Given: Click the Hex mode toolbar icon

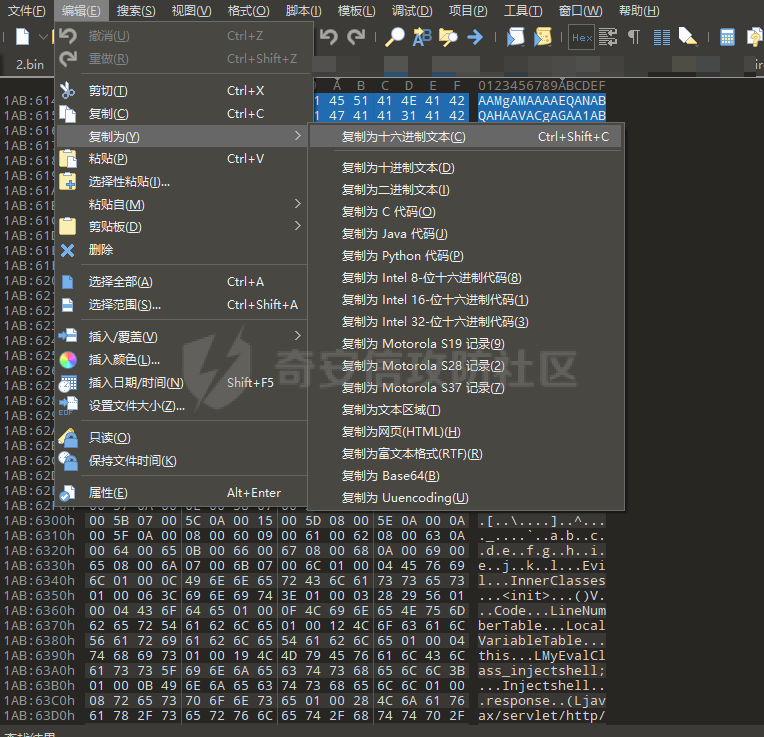Looking at the screenshot, I should [580, 37].
